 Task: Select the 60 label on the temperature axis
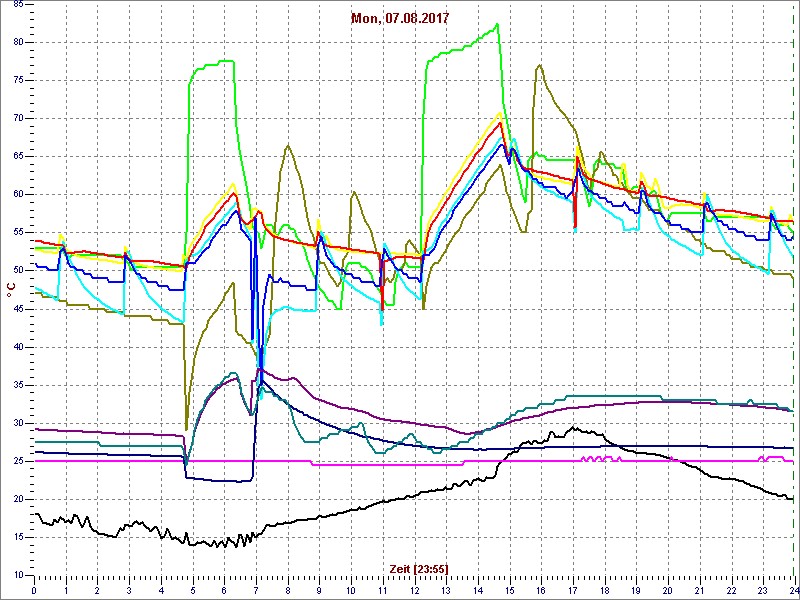point(18,194)
